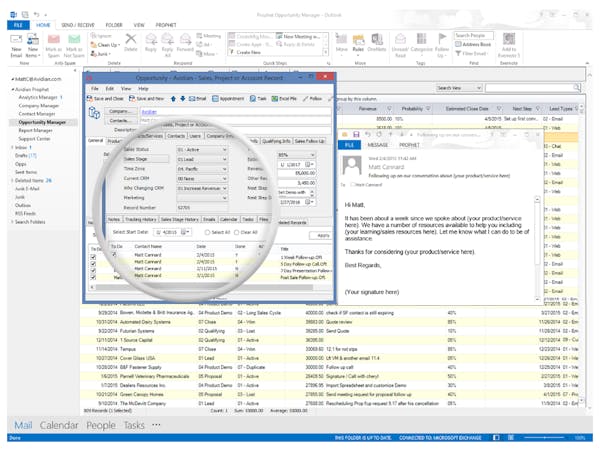Viewport: 600px width, 450px height.
Task: Click the blue down arrow in Opportunity toolbar
Action: pyautogui.click(x=183, y=99)
